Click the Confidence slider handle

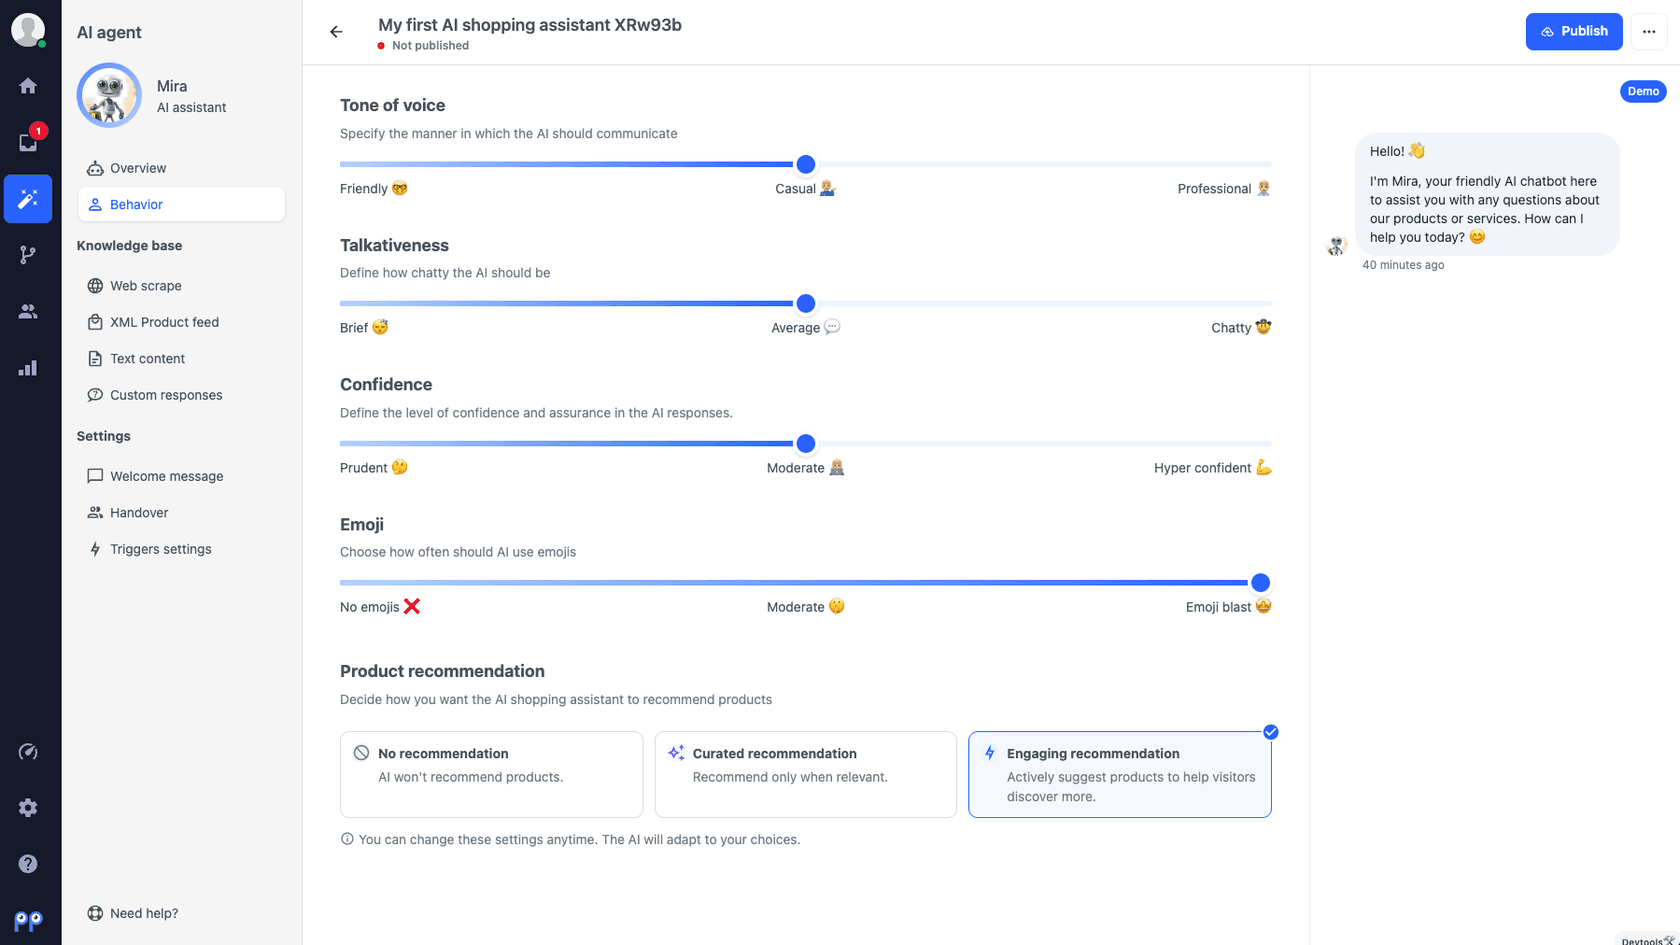(806, 443)
